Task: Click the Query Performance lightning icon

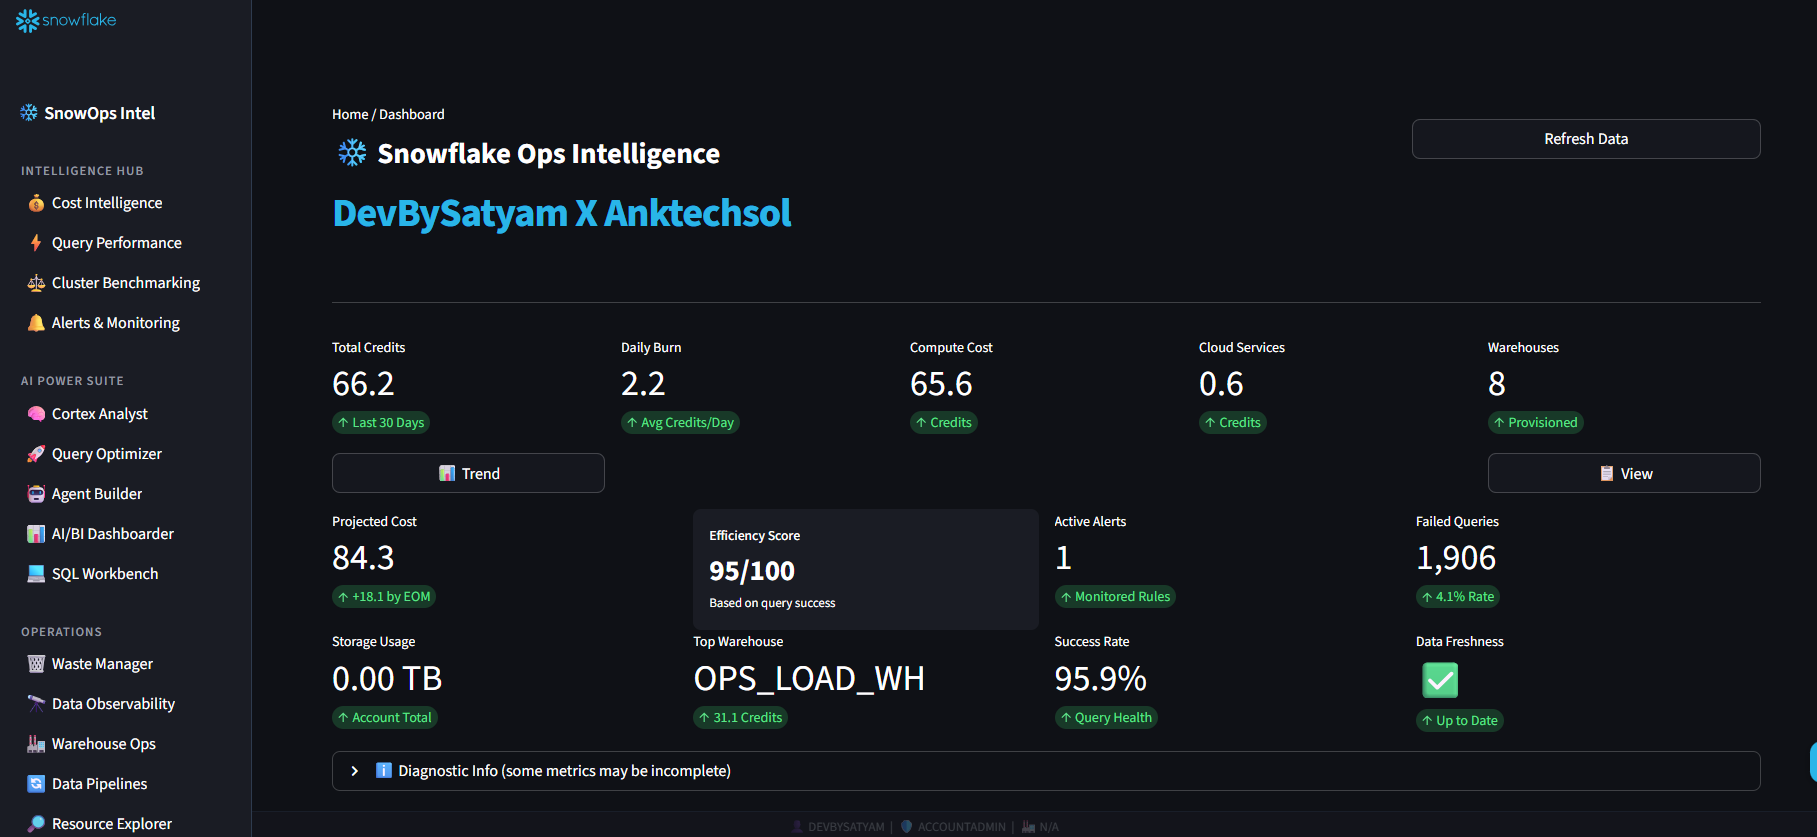Action: [36, 243]
